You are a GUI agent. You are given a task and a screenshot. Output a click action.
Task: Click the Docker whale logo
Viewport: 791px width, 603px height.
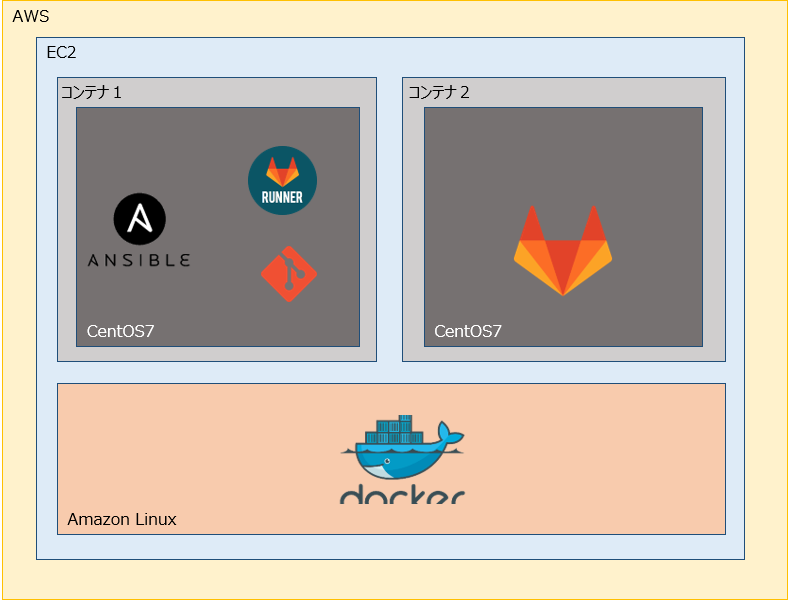[x=402, y=448]
